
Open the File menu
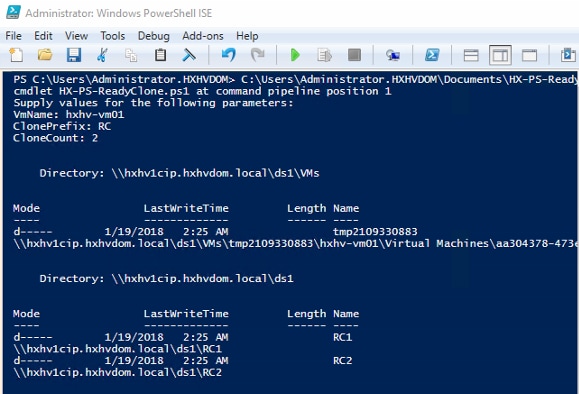coord(13,36)
